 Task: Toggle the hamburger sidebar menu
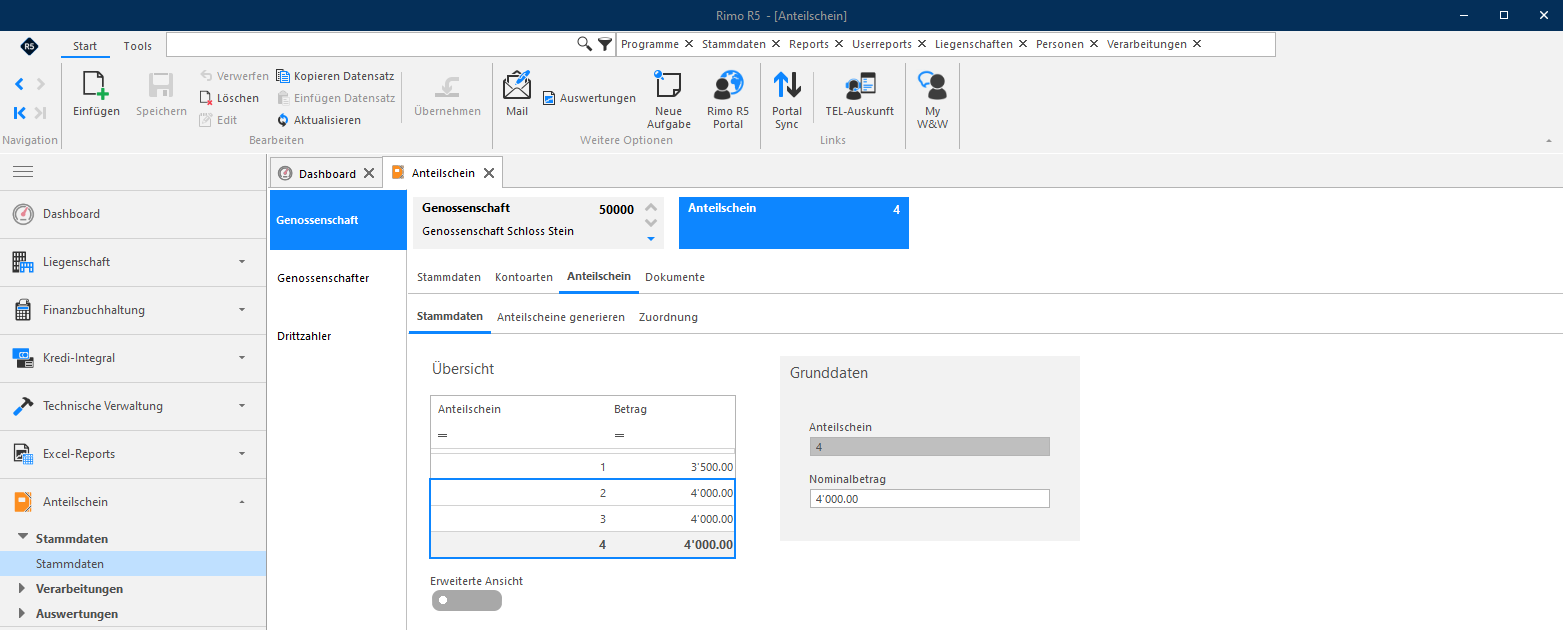tap(23, 172)
